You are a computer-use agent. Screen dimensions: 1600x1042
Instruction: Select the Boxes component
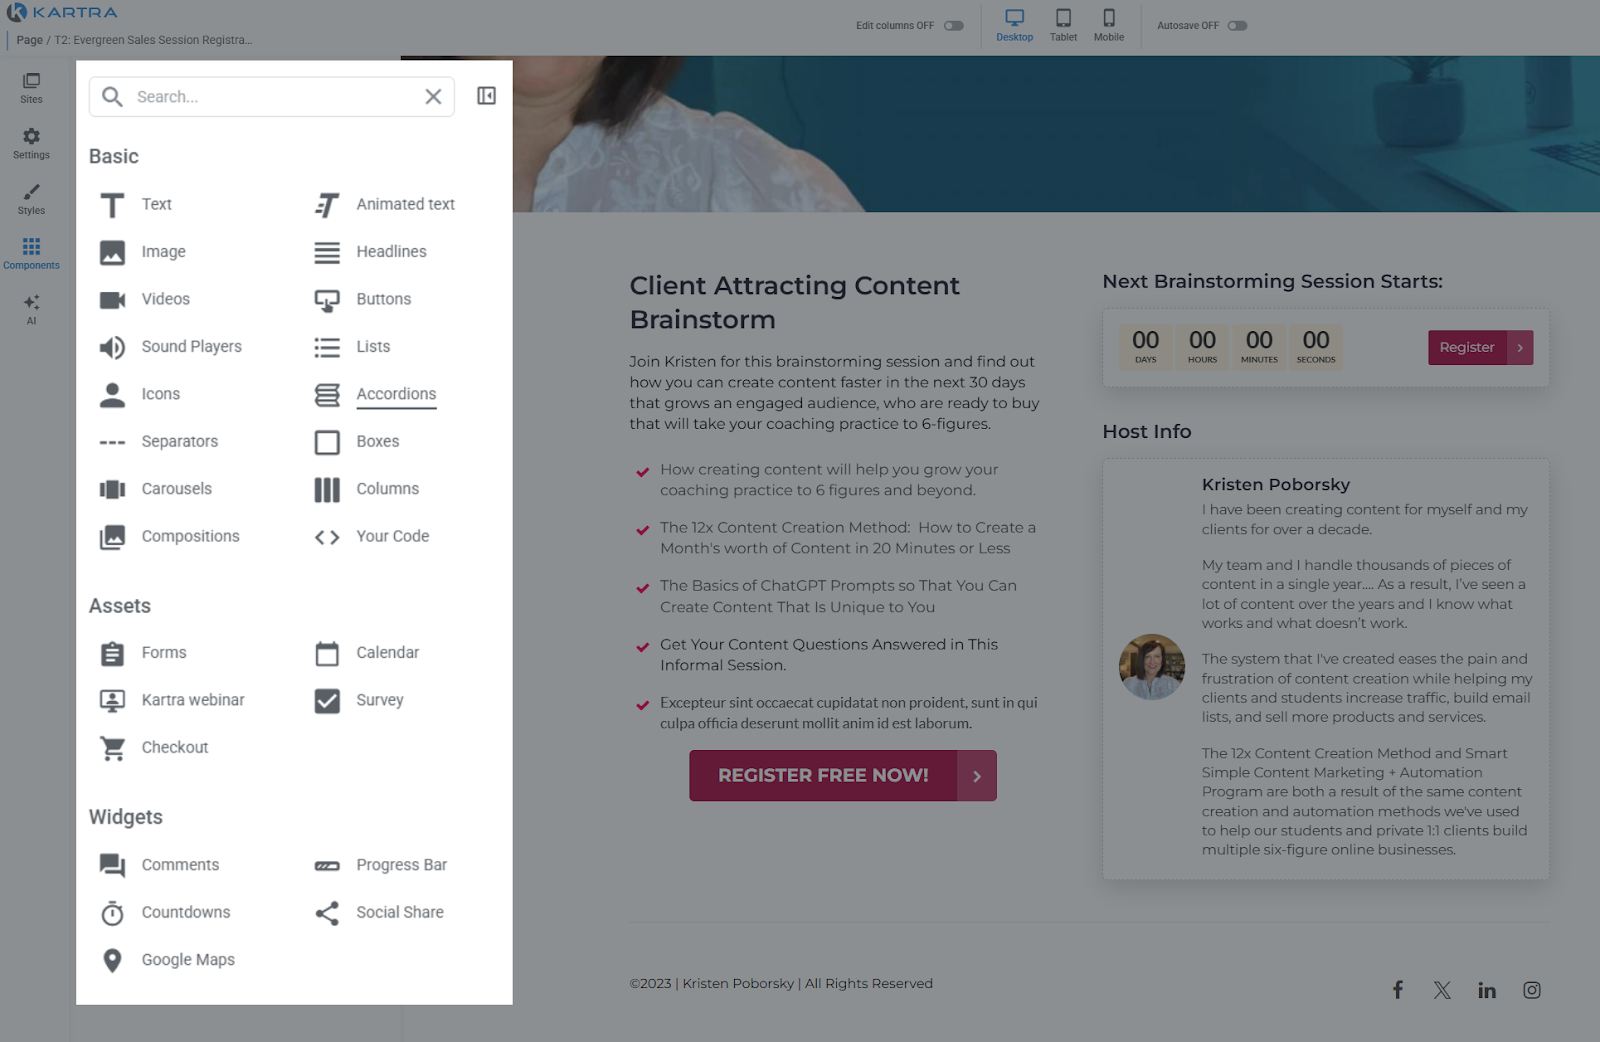(356, 441)
